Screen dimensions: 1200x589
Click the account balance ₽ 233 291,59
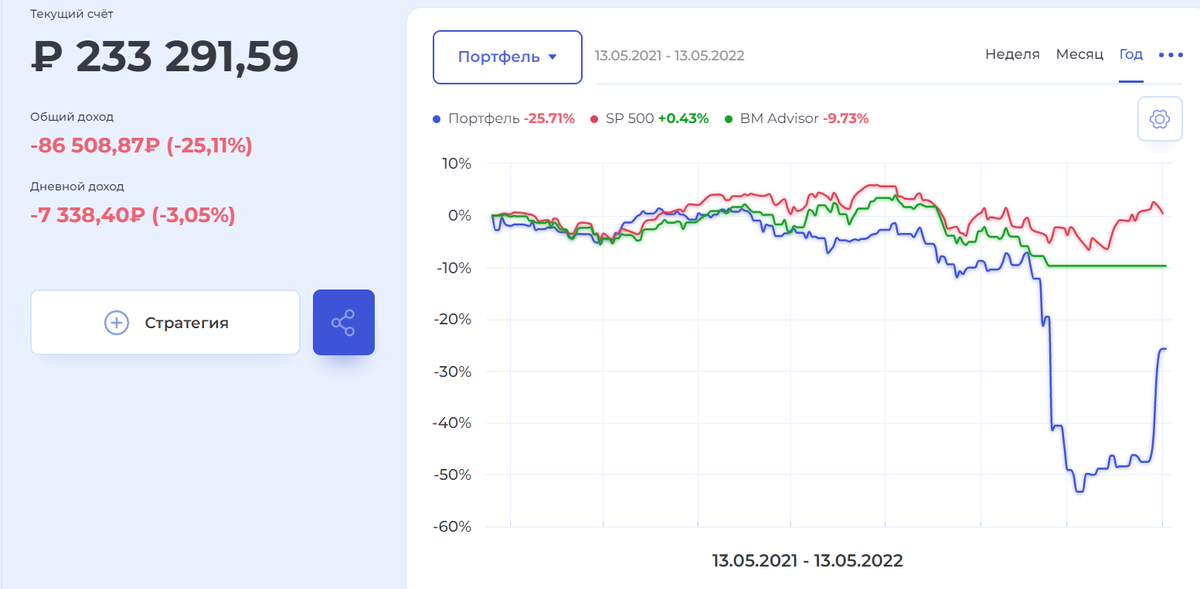(x=165, y=57)
